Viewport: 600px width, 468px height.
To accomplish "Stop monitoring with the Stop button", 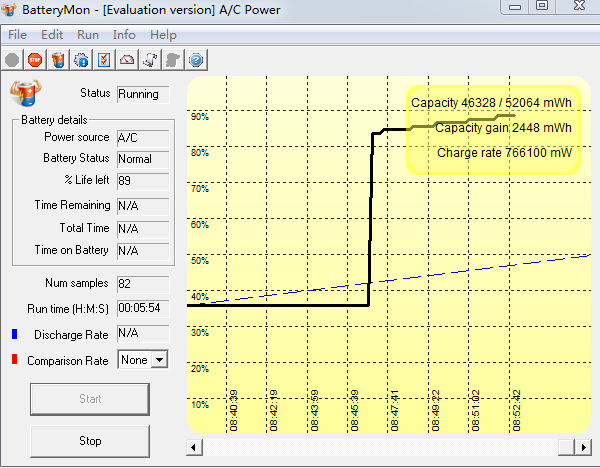I will (90, 441).
